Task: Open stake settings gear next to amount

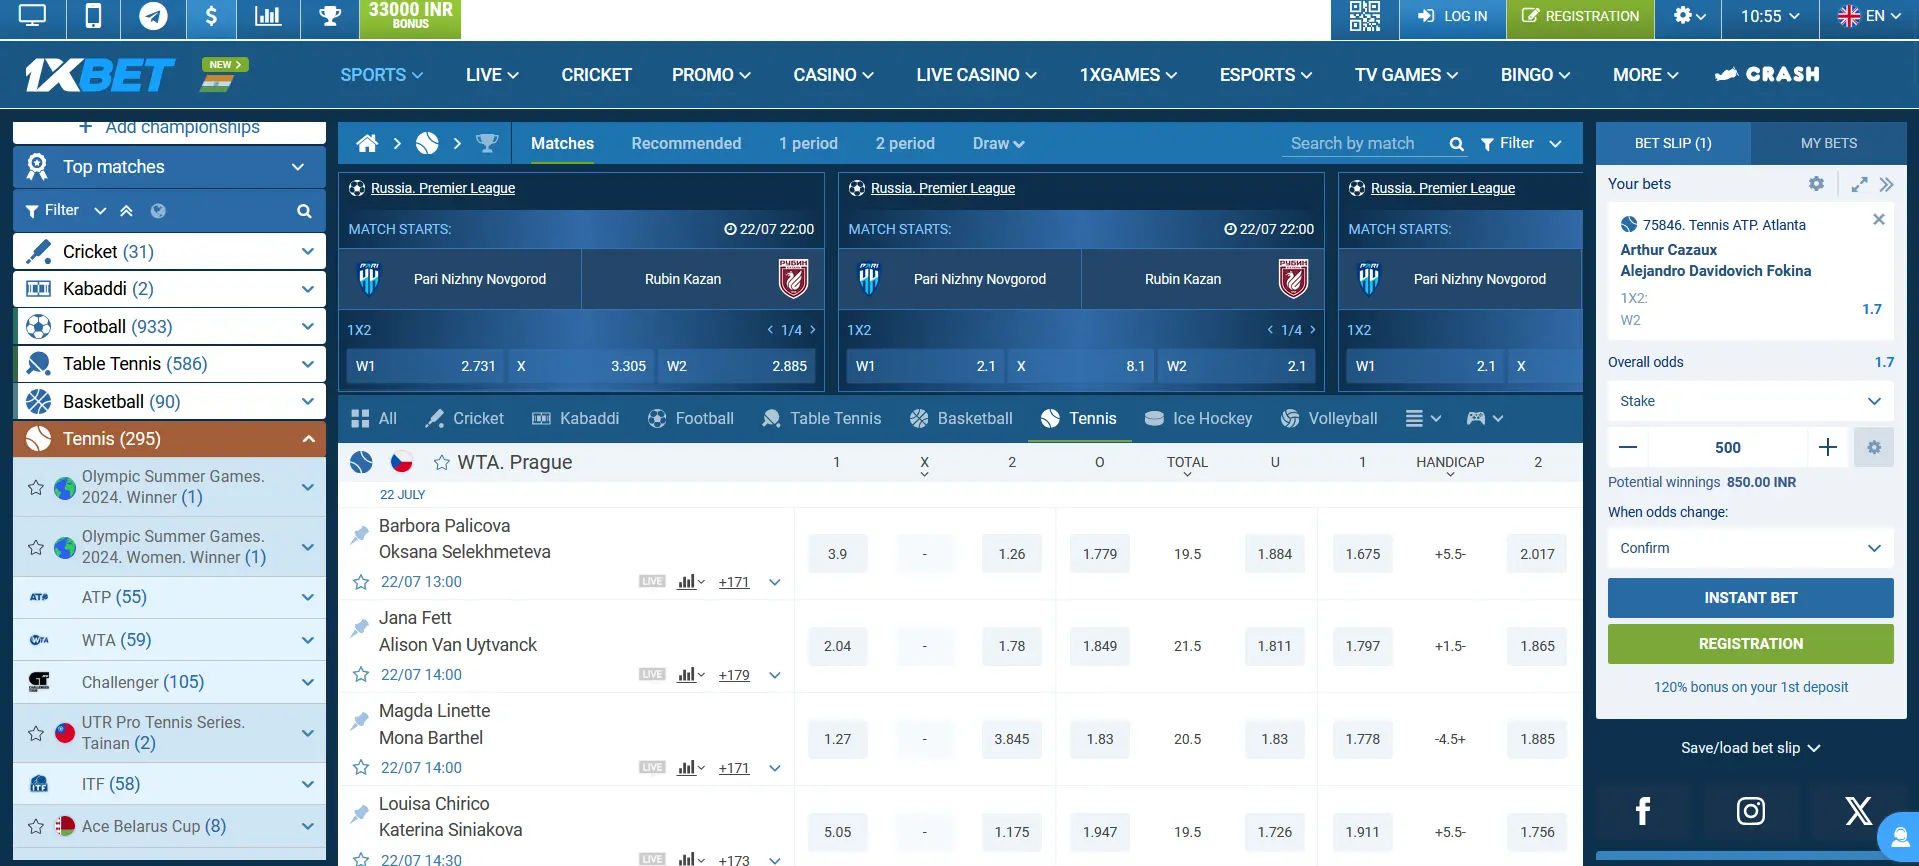Action: [x=1874, y=448]
